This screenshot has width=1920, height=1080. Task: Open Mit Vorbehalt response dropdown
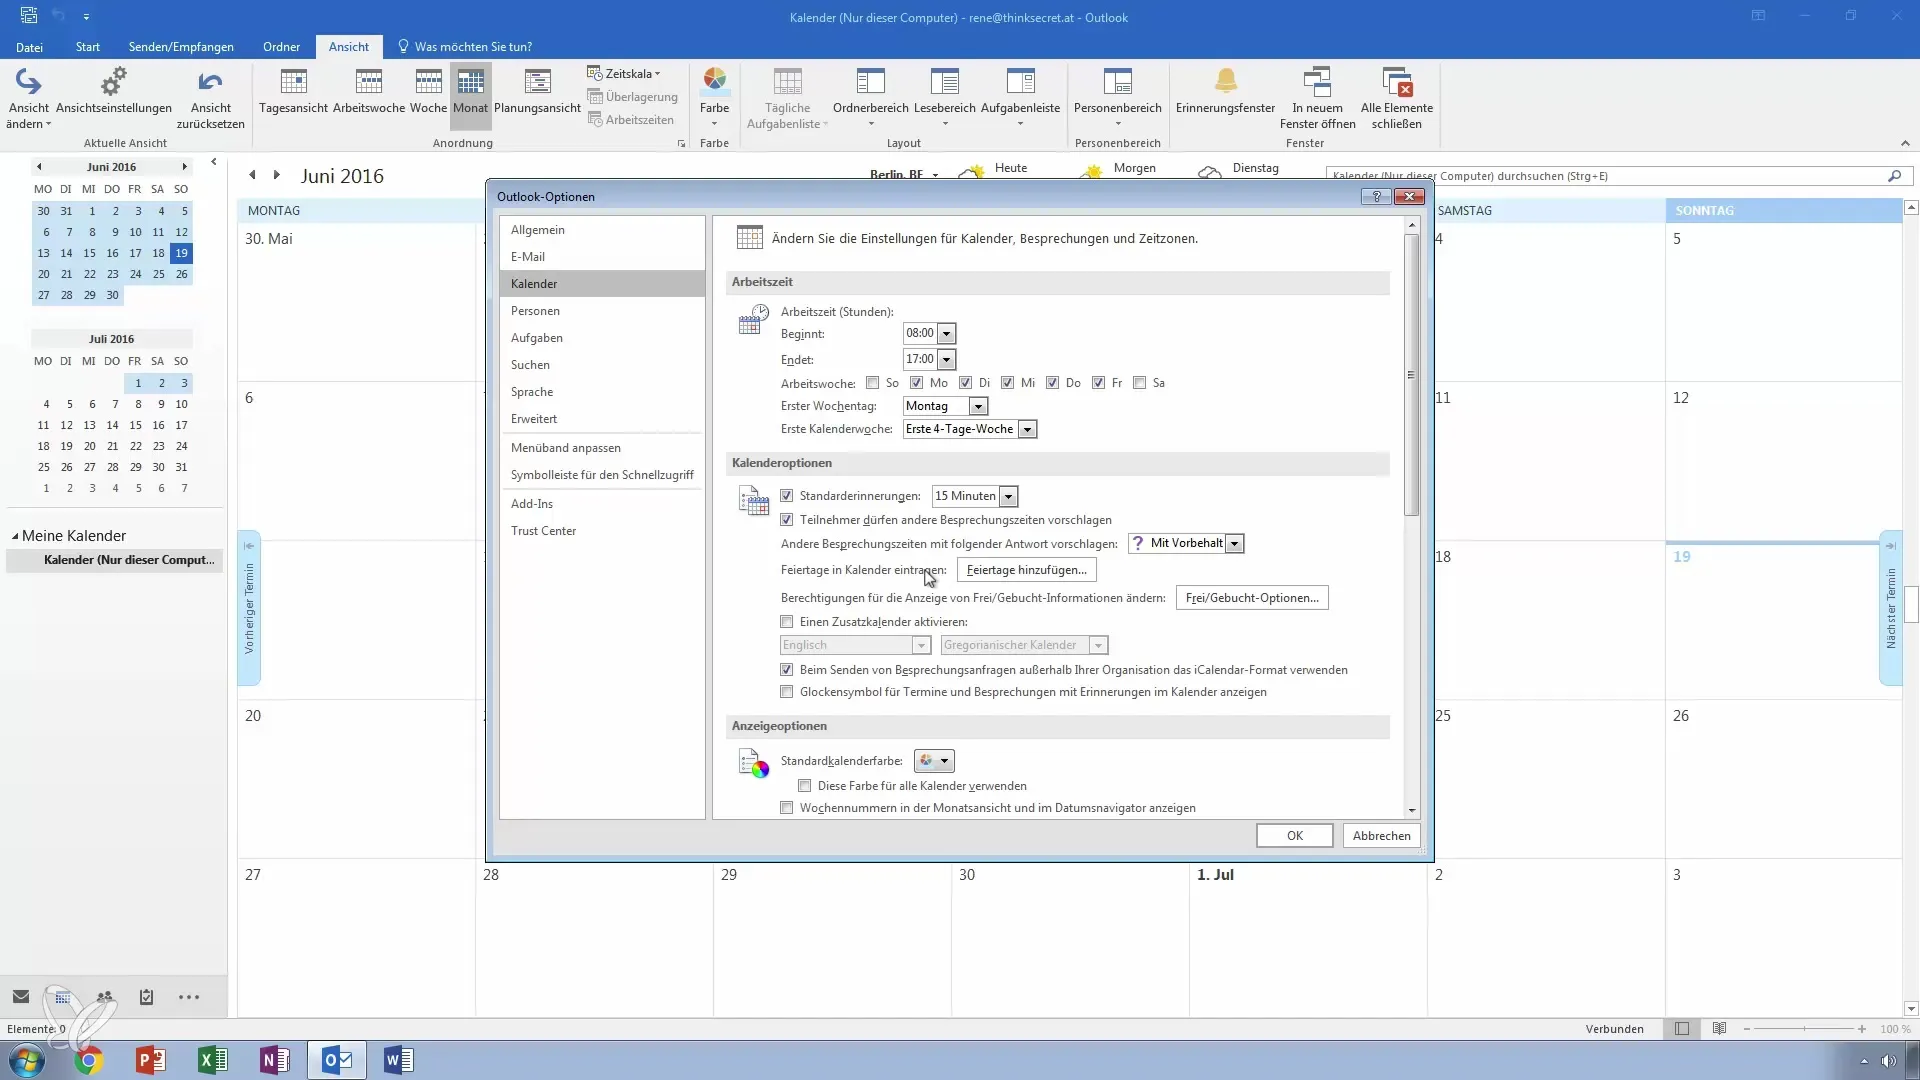pyautogui.click(x=1235, y=543)
